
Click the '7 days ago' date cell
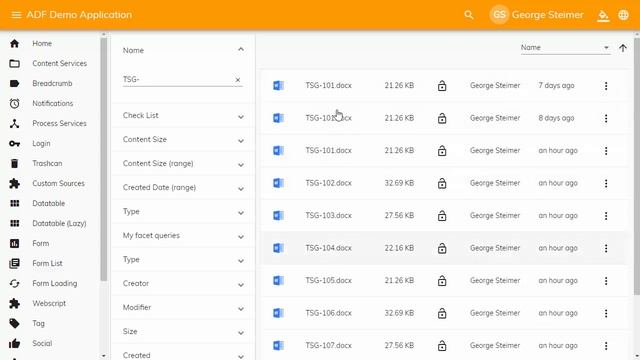coord(556,86)
